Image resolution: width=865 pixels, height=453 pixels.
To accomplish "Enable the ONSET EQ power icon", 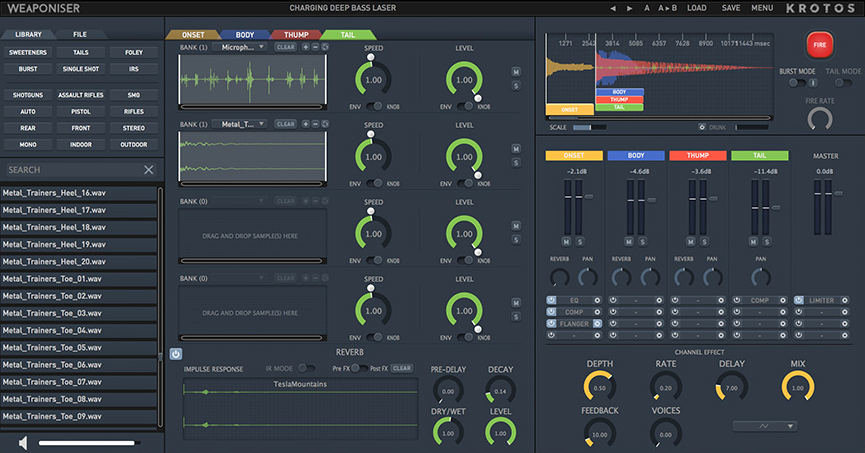I will [552, 299].
